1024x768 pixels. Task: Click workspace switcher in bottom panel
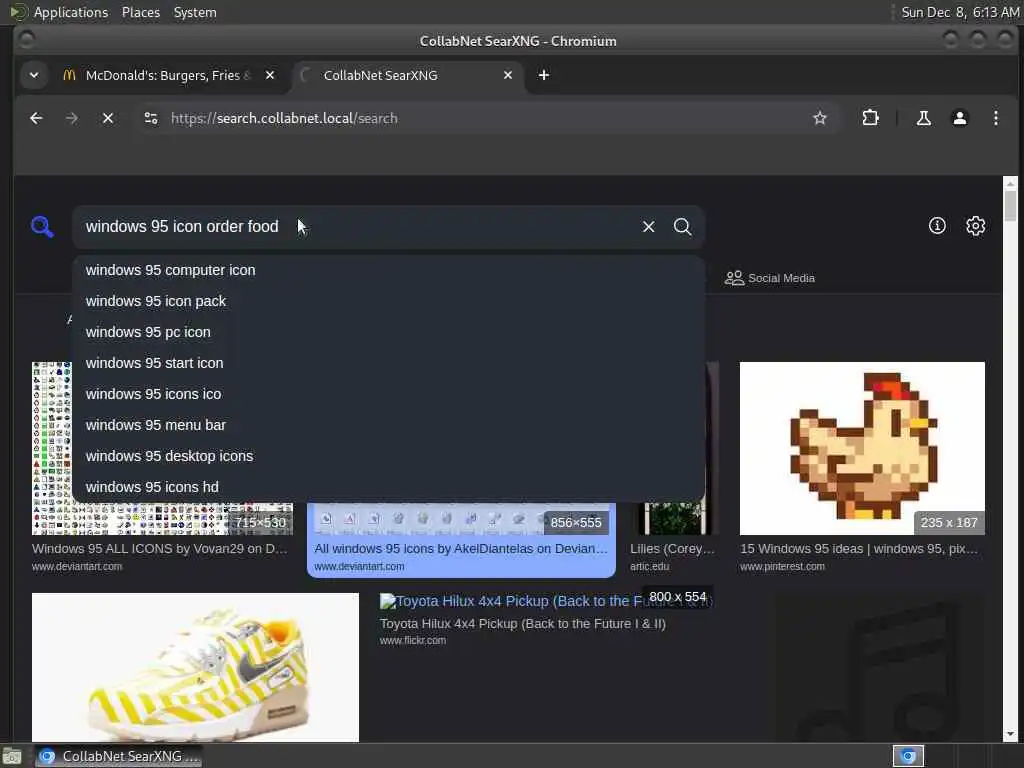click(x=908, y=756)
